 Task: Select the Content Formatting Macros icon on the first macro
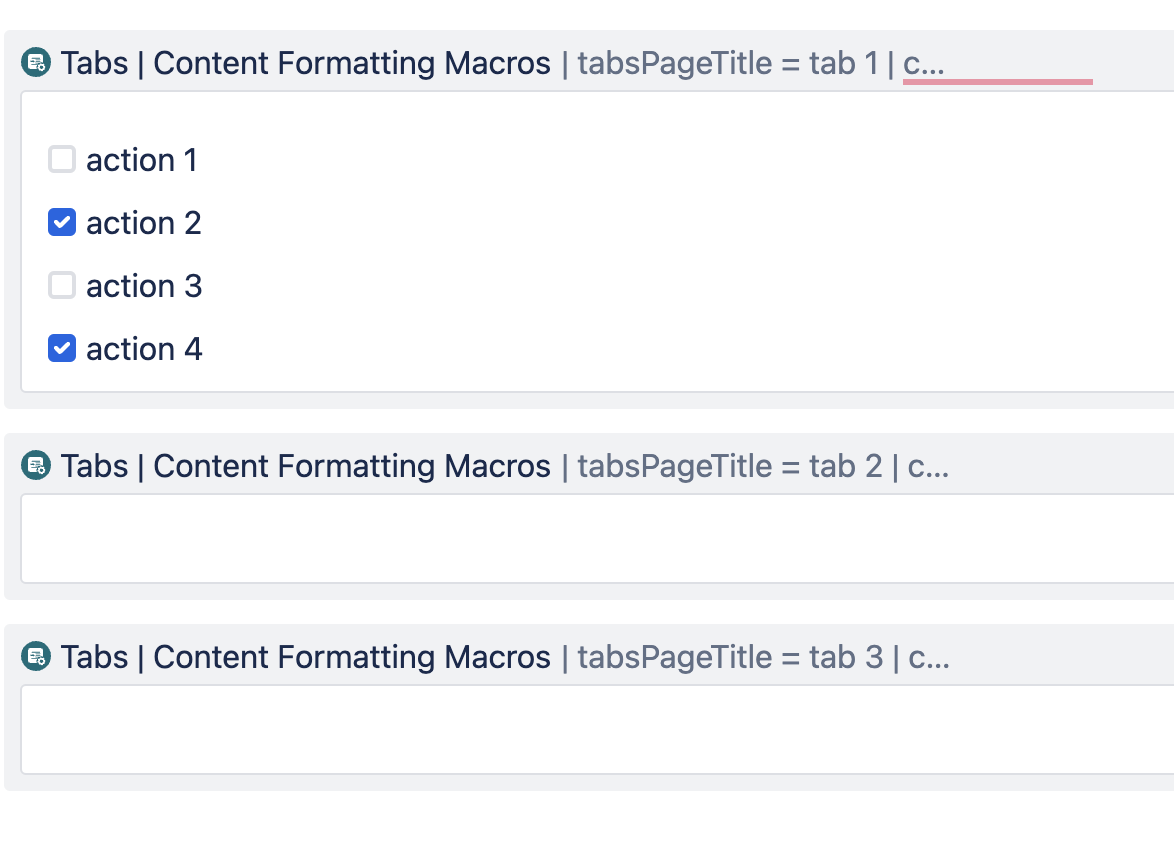click(x=35, y=62)
